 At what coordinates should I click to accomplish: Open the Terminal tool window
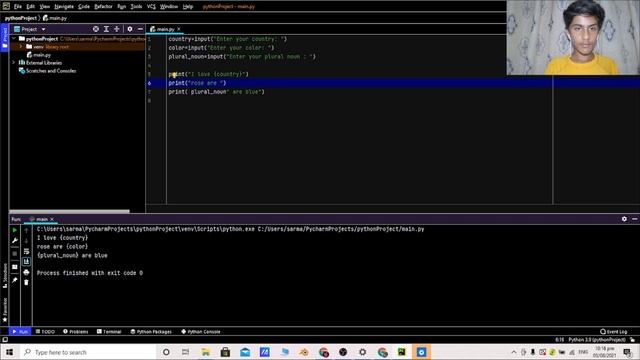(x=109, y=332)
